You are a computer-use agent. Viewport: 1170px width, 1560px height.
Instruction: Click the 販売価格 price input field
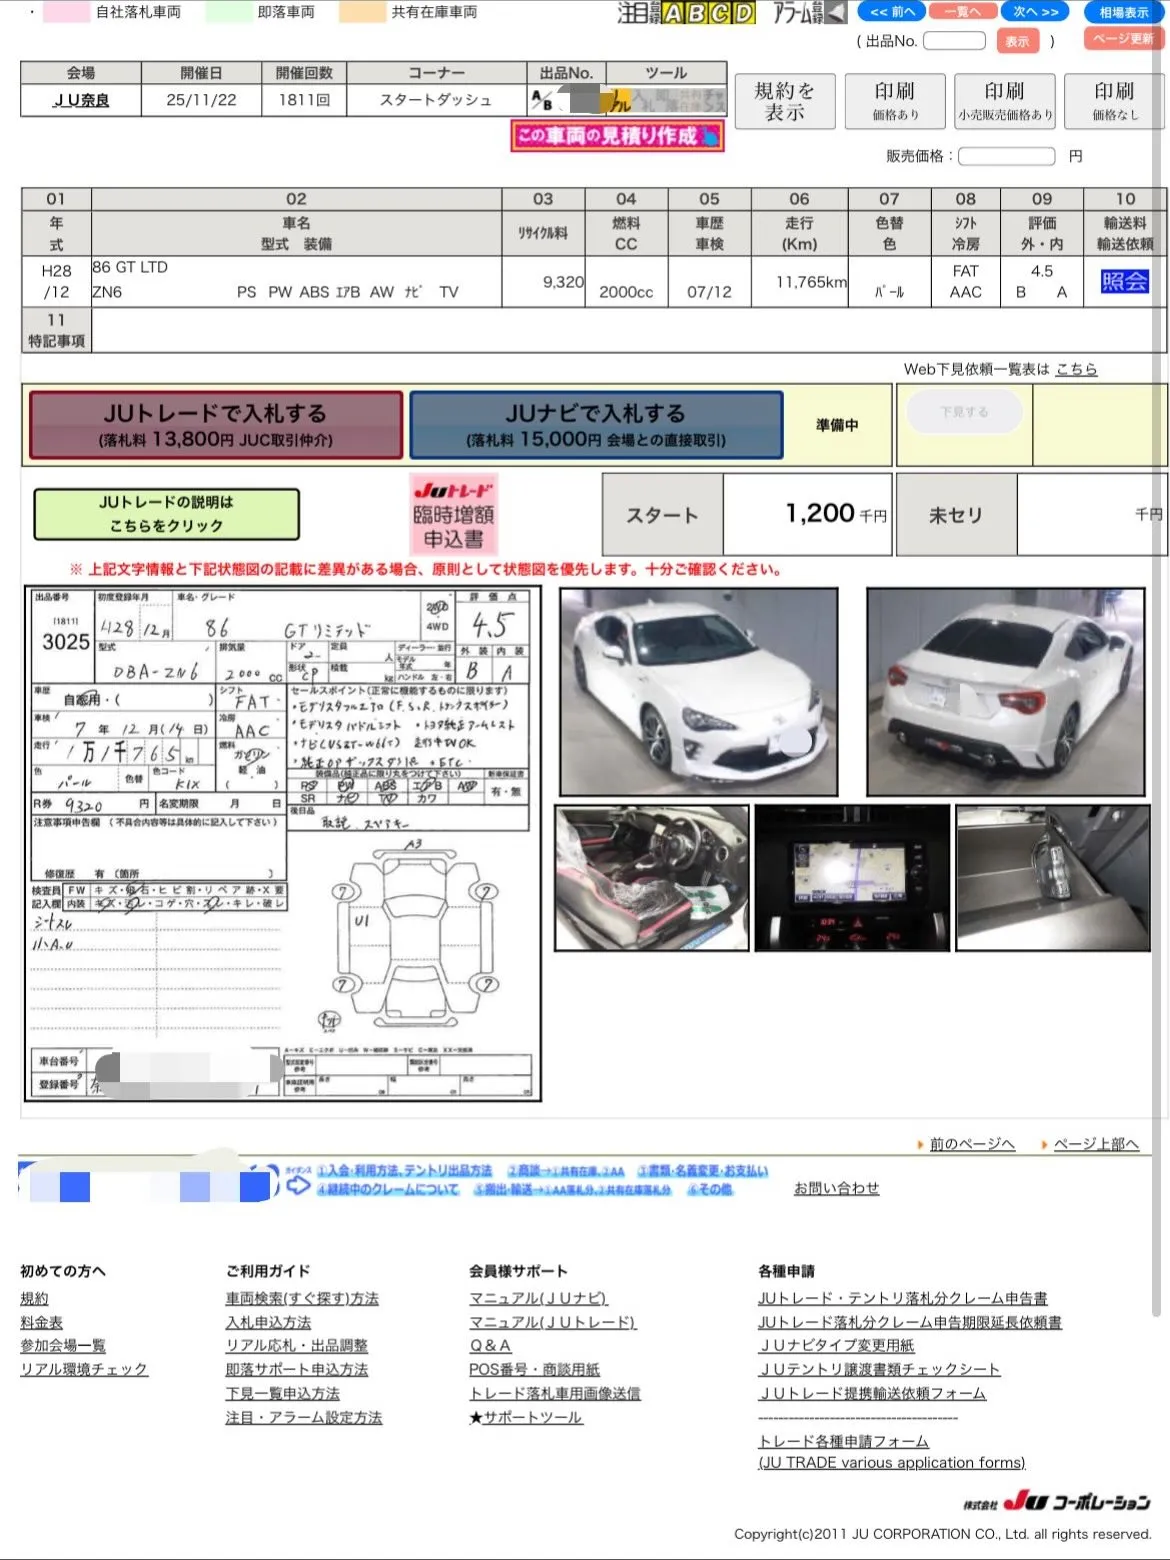click(x=1006, y=156)
